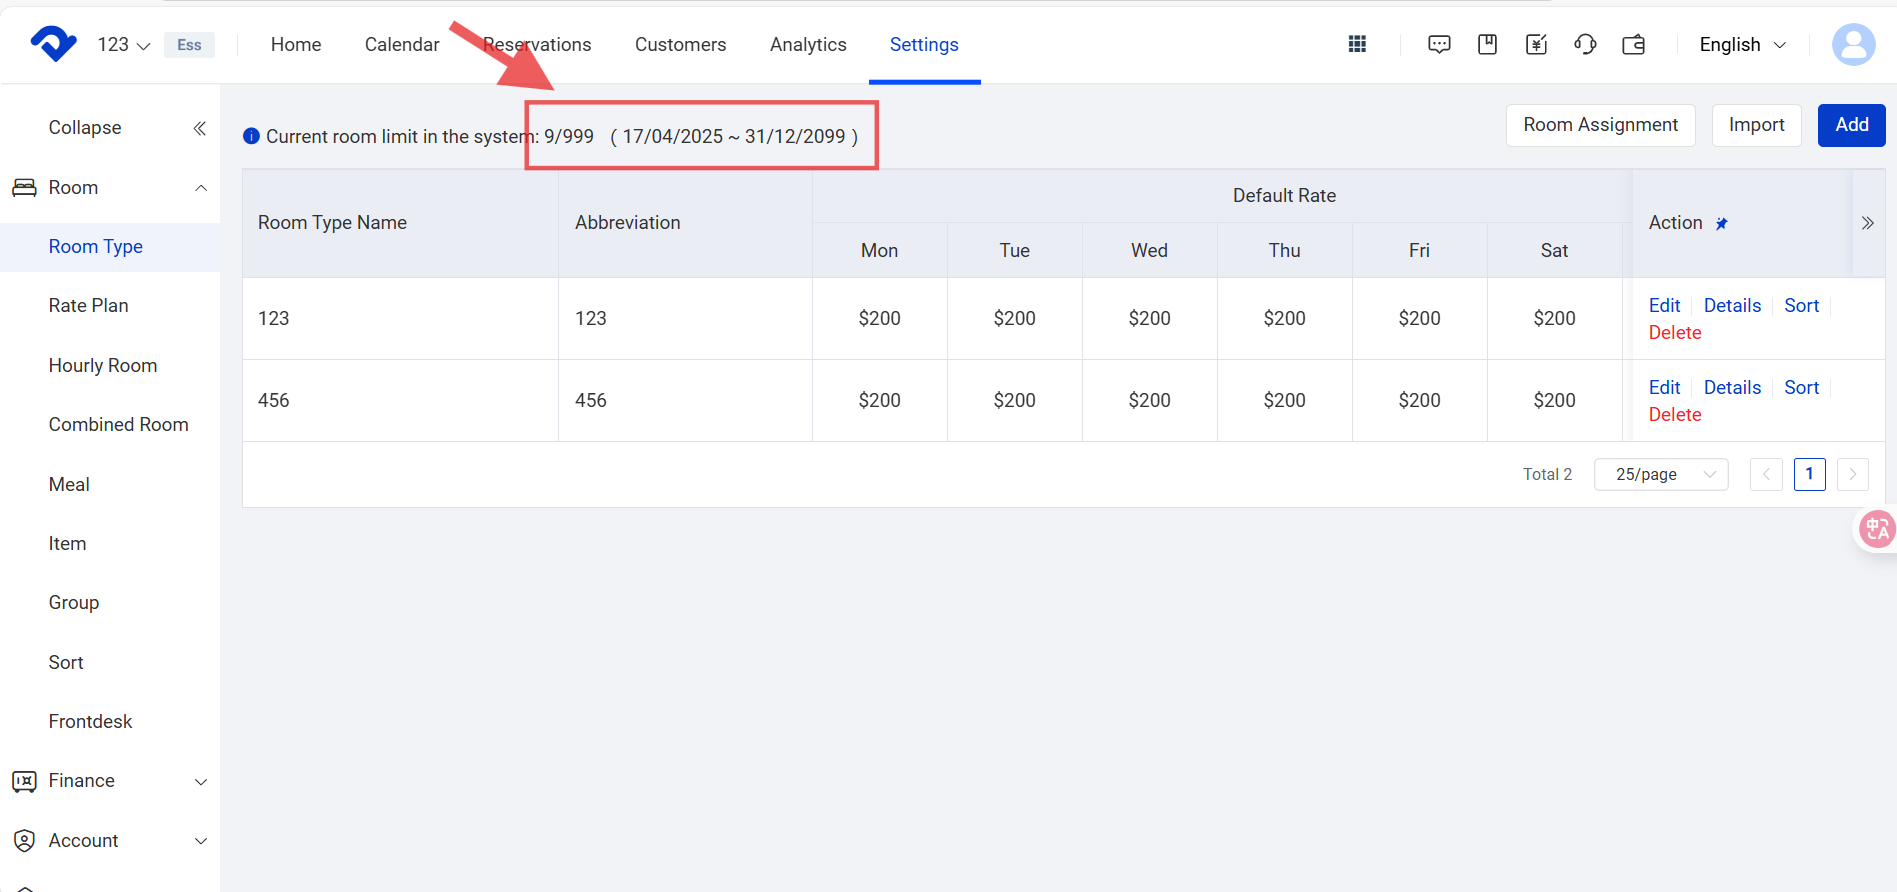Open the apps grid icon
This screenshot has width=1897, height=892.
tap(1357, 44)
